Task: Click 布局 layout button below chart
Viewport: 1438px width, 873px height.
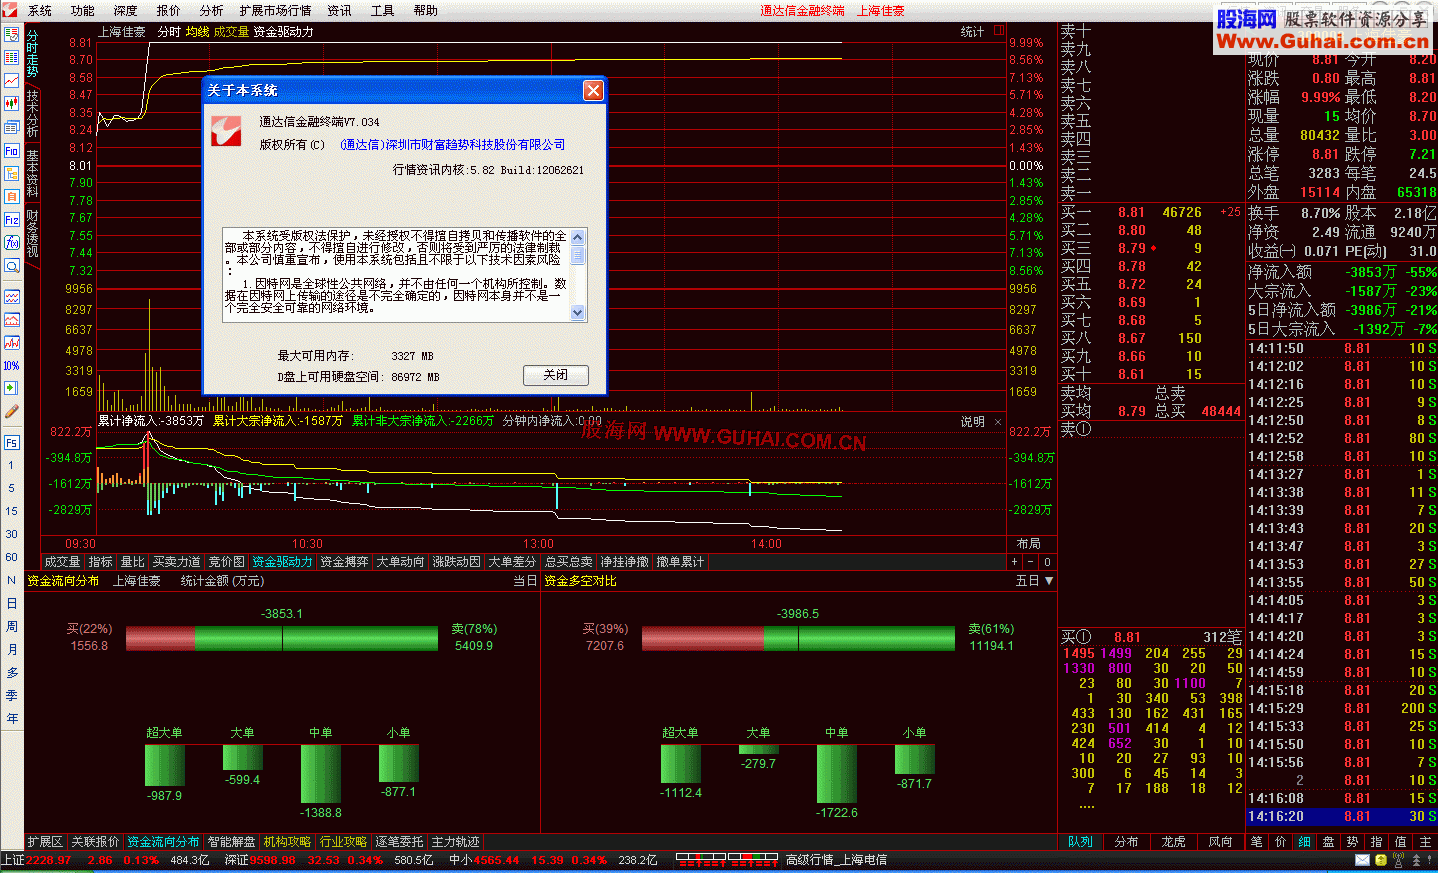Action: tap(1028, 544)
